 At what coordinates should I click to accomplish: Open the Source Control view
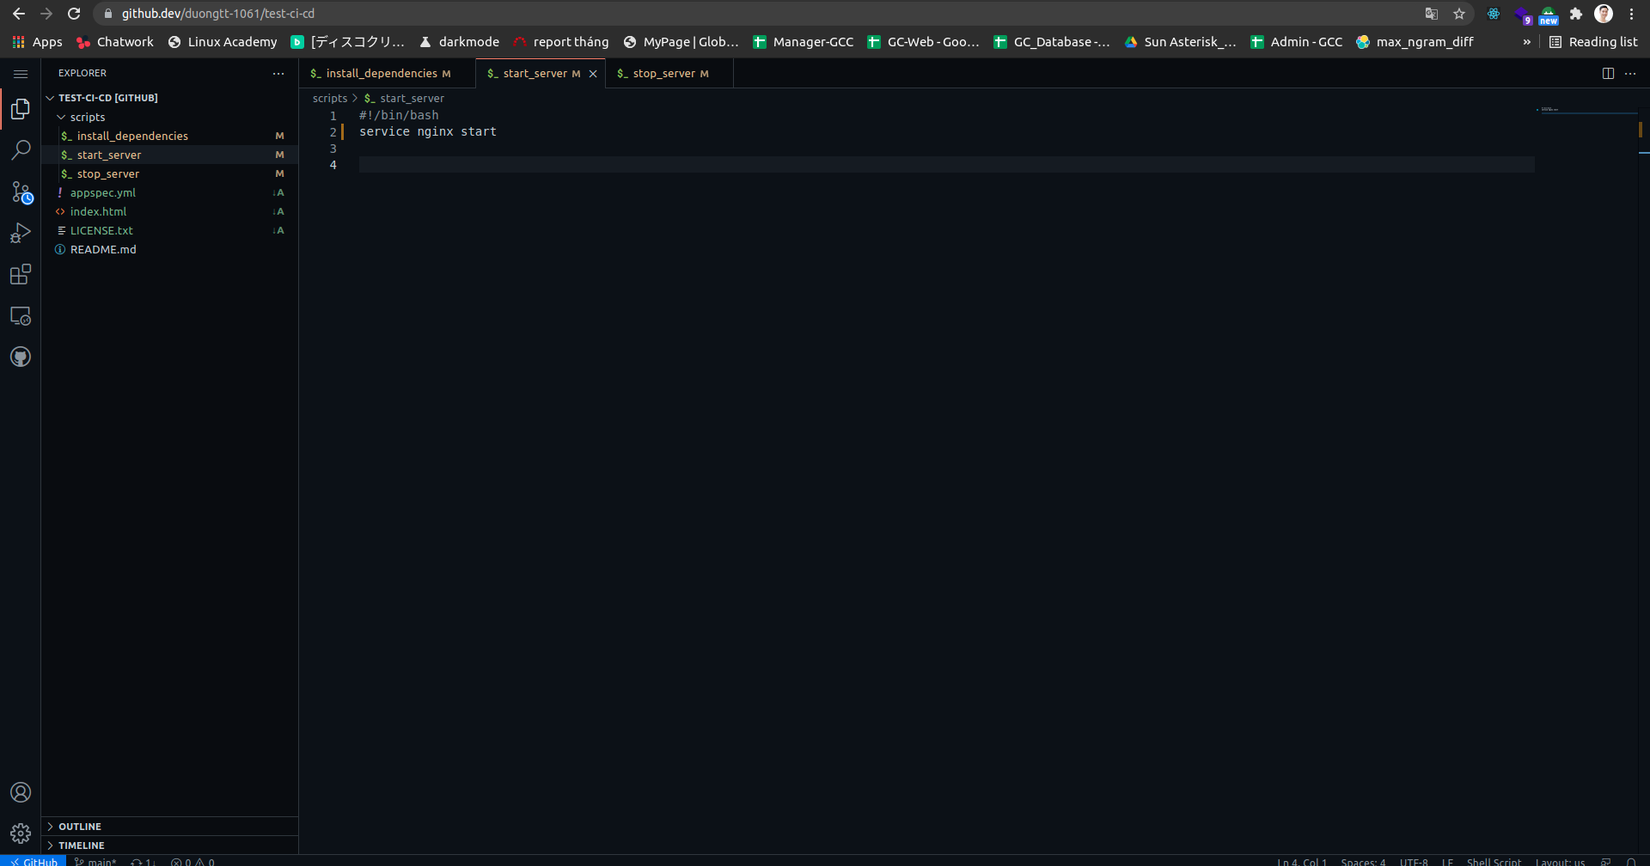tap(20, 192)
